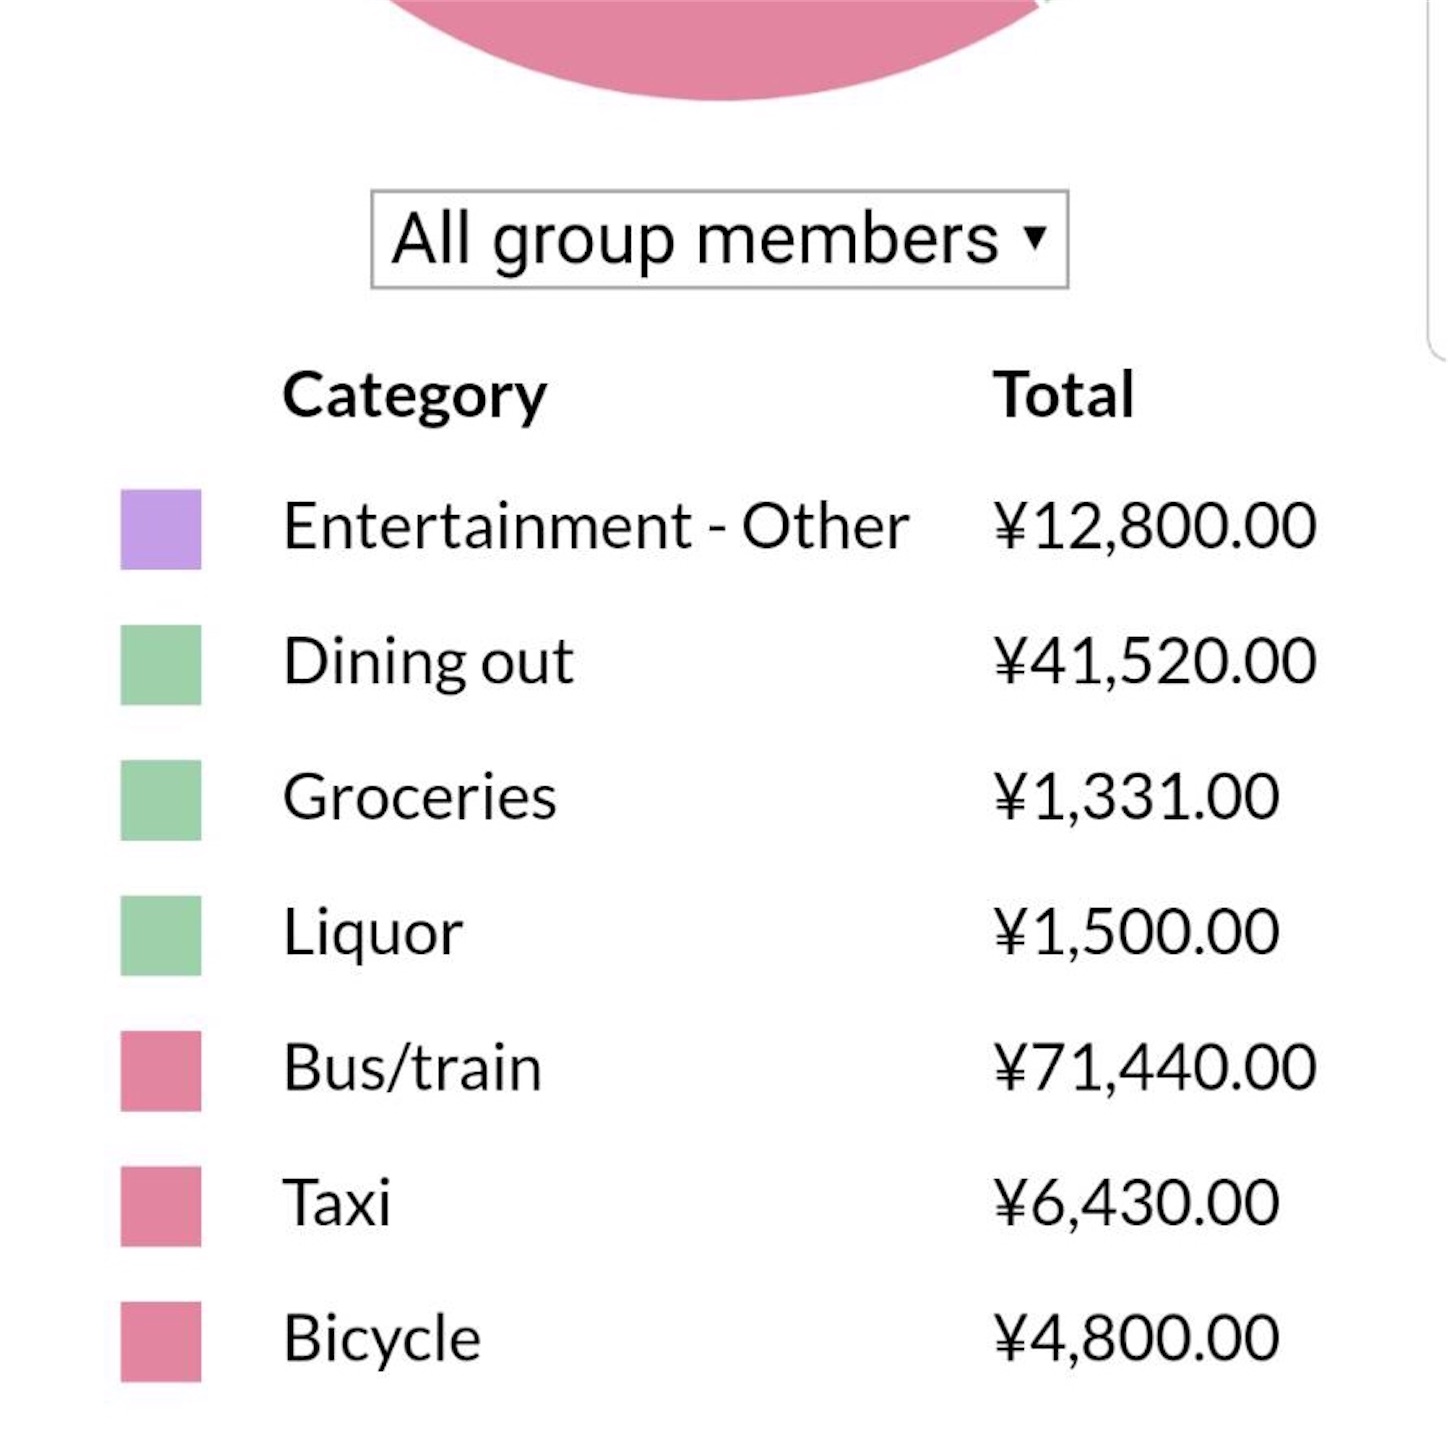Click the Bicycle category label

click(382, 1339)
